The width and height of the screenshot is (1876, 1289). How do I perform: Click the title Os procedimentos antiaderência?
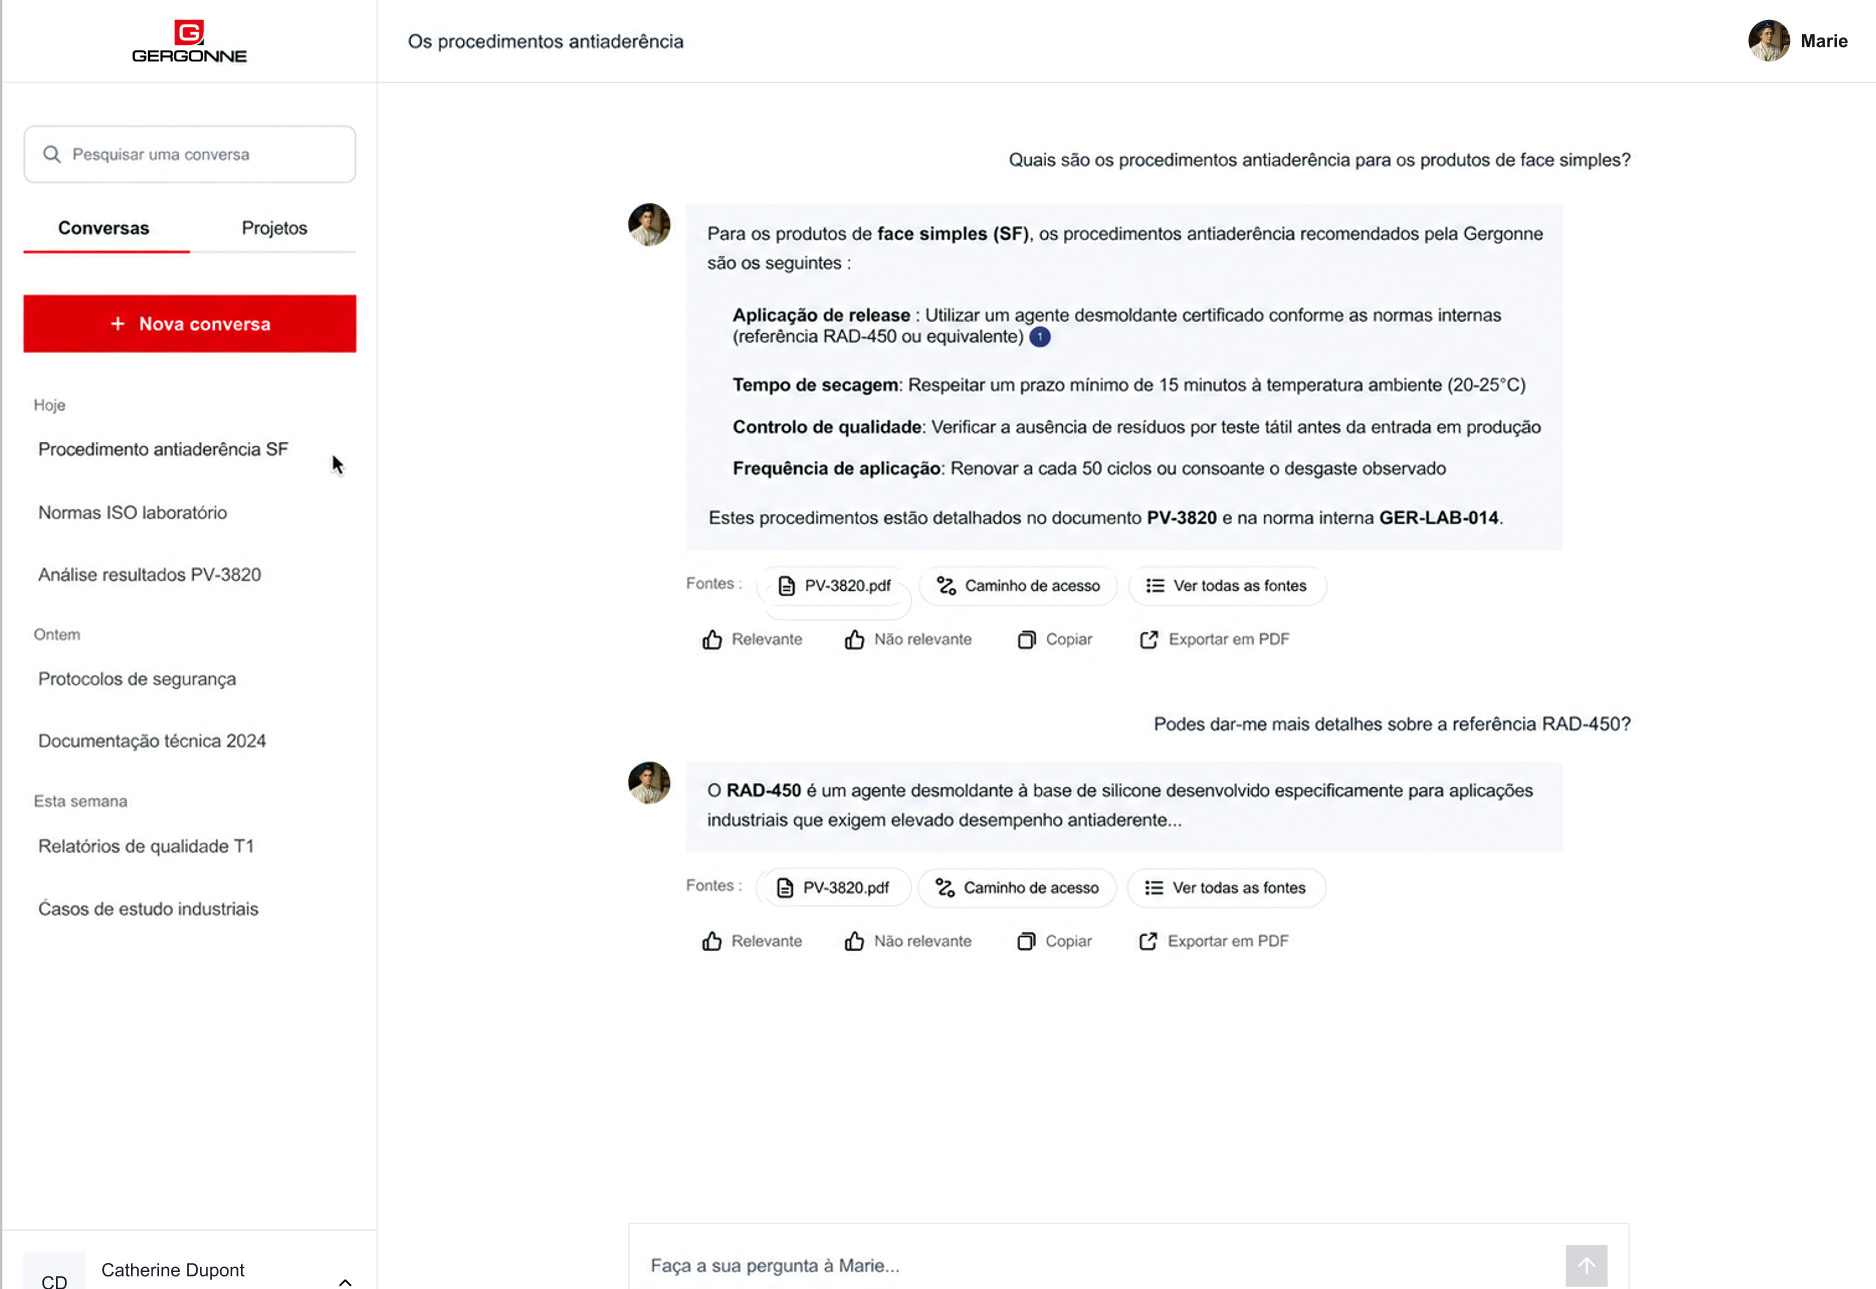click(x=546, y=41)
